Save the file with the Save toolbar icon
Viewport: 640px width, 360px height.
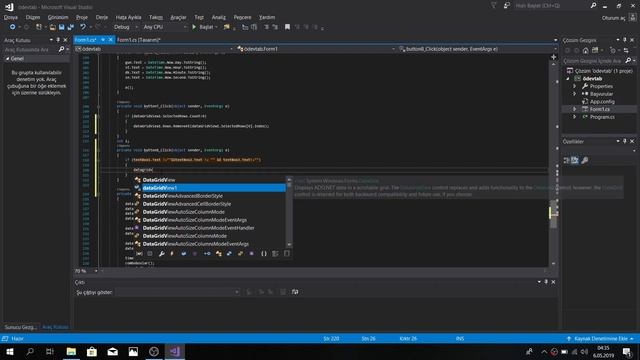(x=61, y=27)
